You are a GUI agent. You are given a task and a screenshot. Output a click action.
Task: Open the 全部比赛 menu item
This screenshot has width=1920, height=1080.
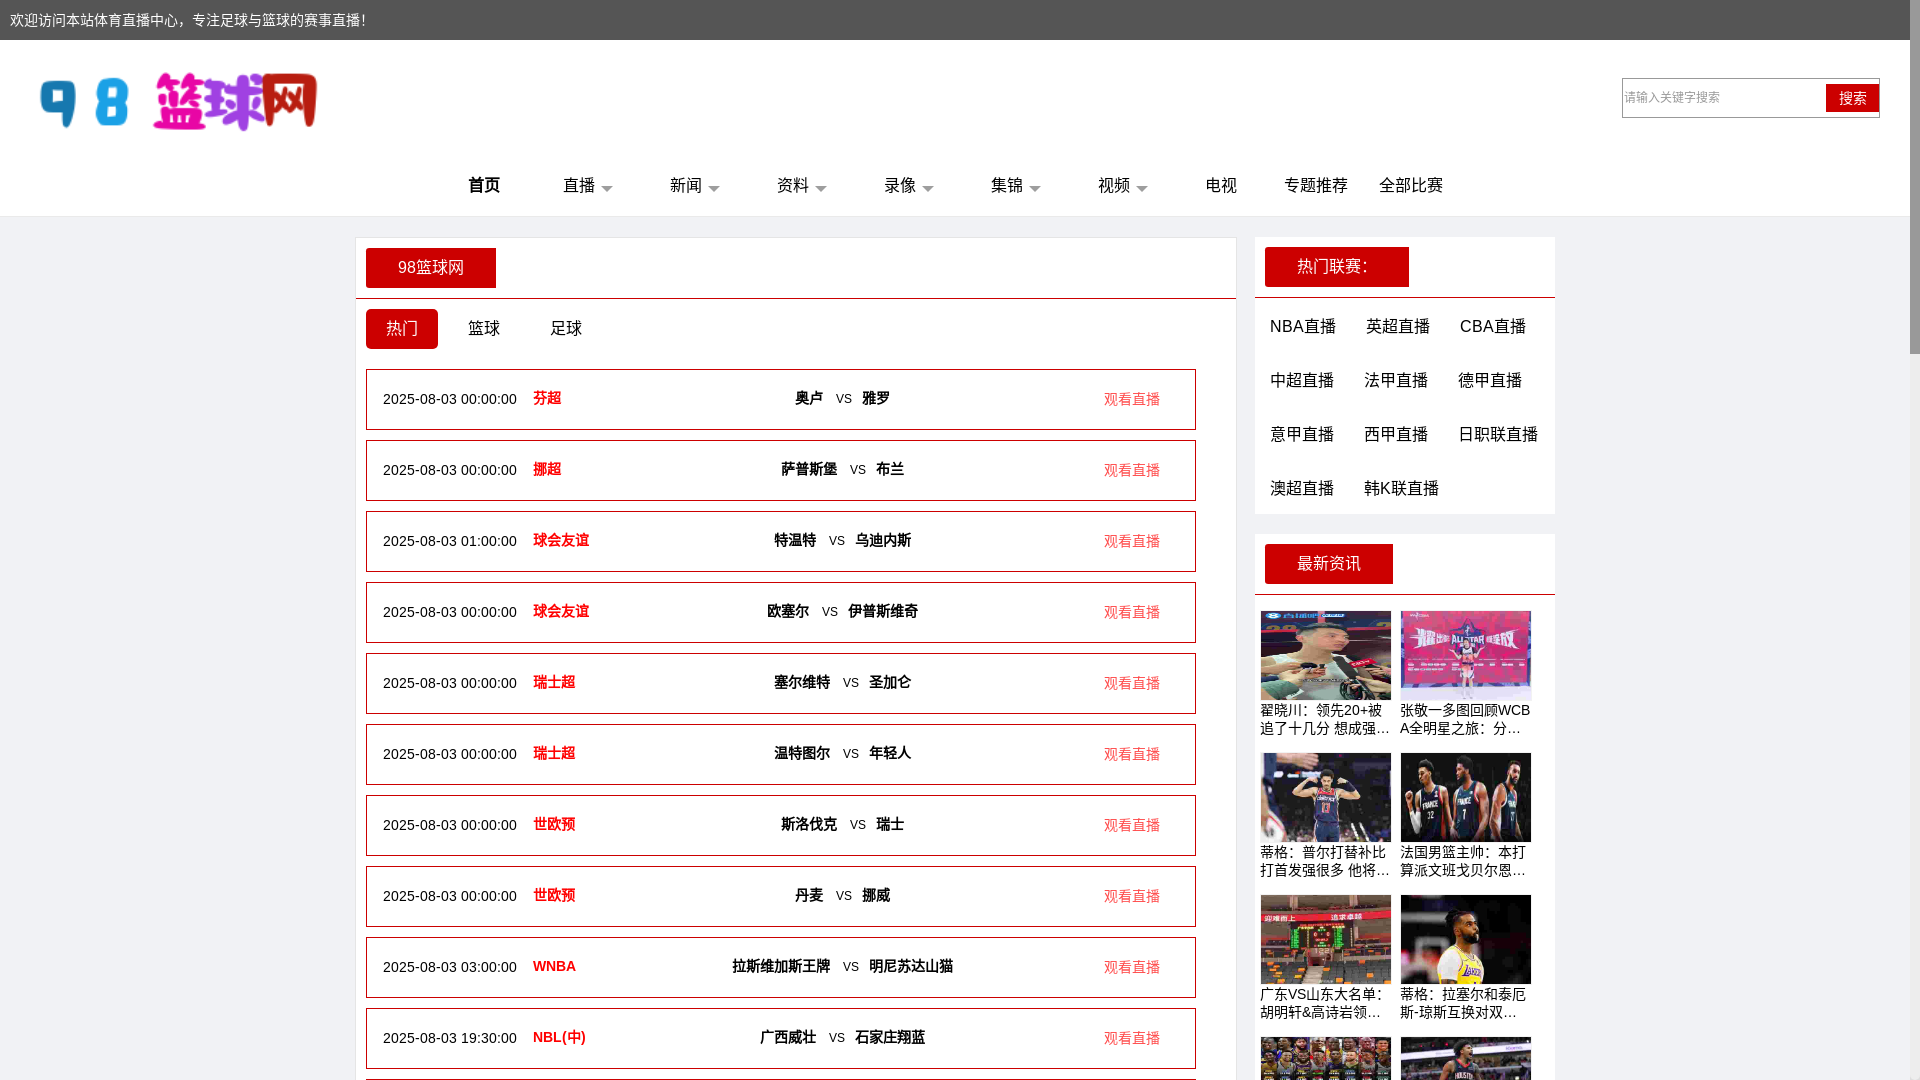[1411, 186]
